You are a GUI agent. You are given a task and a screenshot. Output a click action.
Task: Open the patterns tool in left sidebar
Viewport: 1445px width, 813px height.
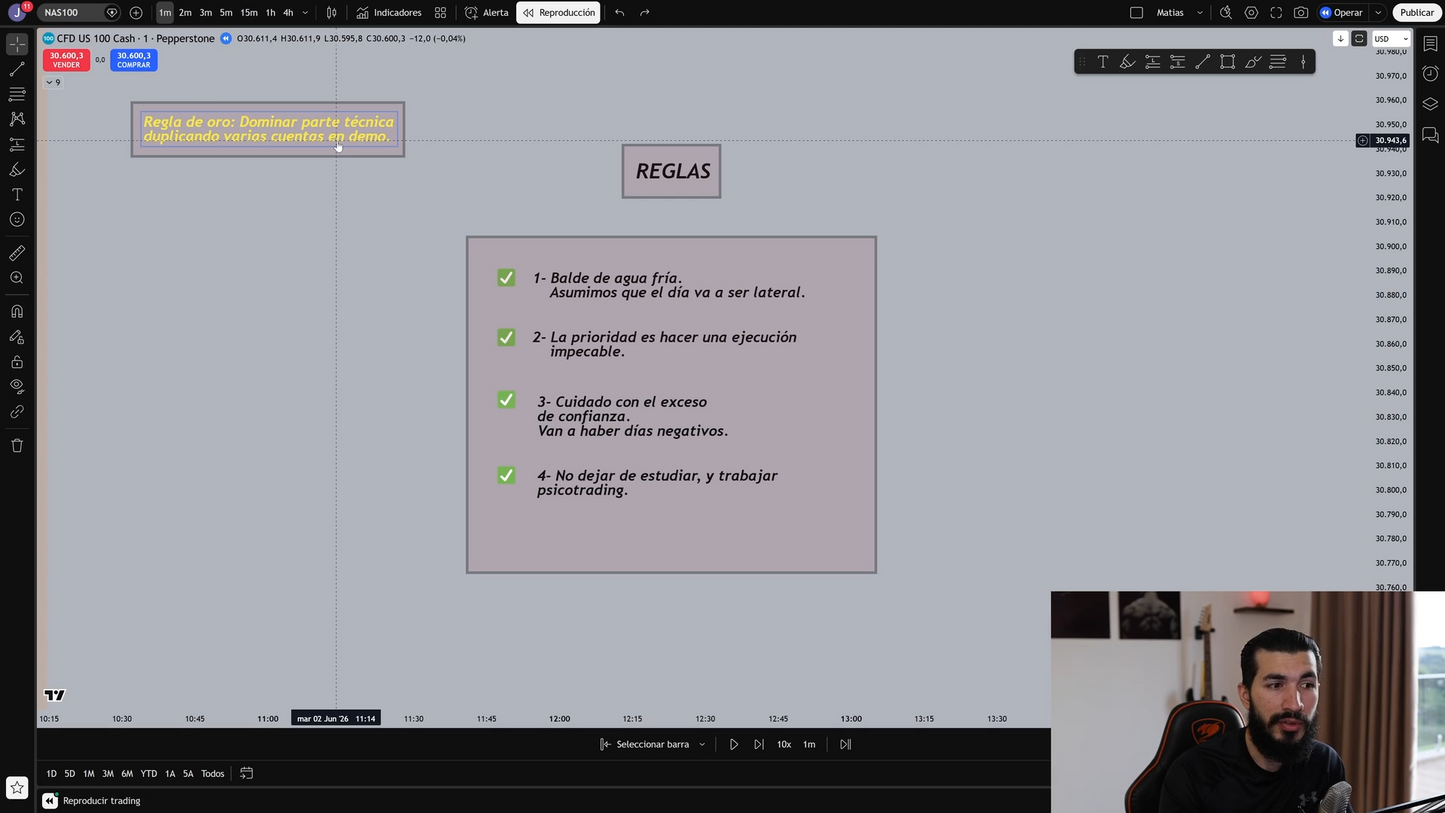17,119
